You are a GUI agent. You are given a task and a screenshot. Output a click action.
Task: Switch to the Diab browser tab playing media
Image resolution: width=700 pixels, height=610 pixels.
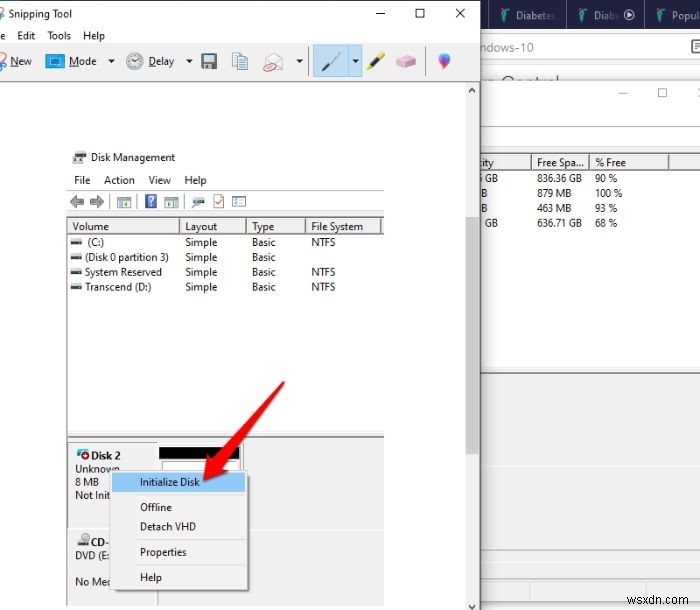click(x=605, y=15)
